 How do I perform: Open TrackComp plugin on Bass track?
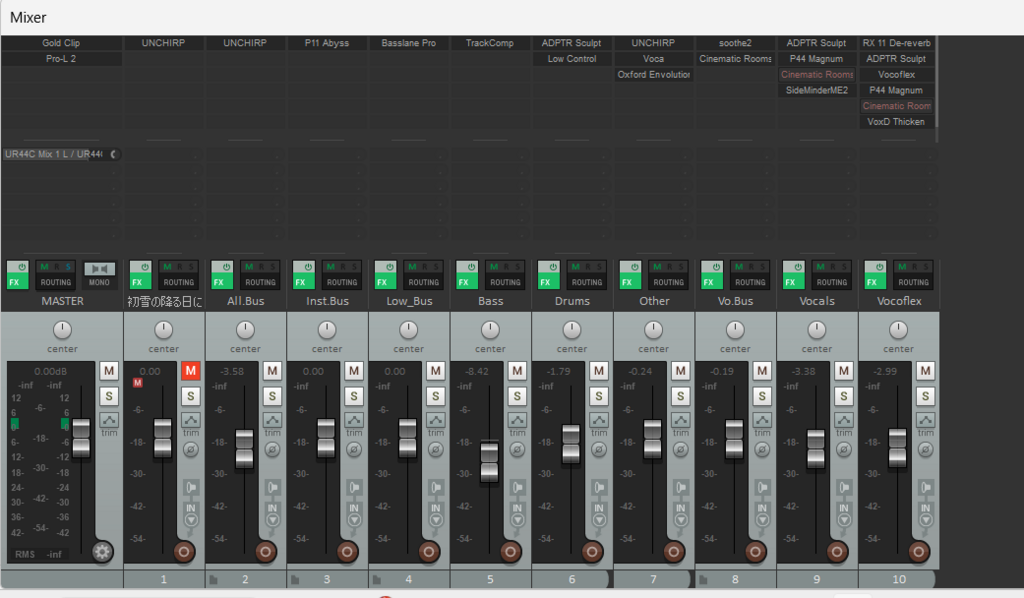(x=490, y=43)
